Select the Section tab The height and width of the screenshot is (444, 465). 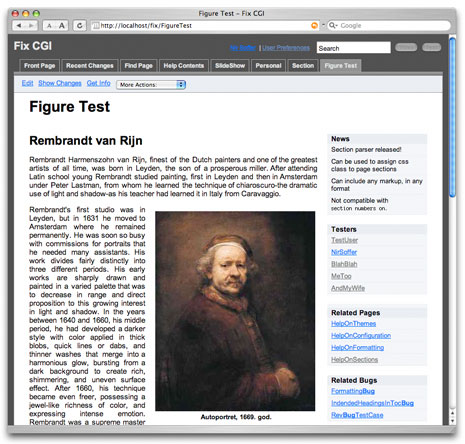303,66
